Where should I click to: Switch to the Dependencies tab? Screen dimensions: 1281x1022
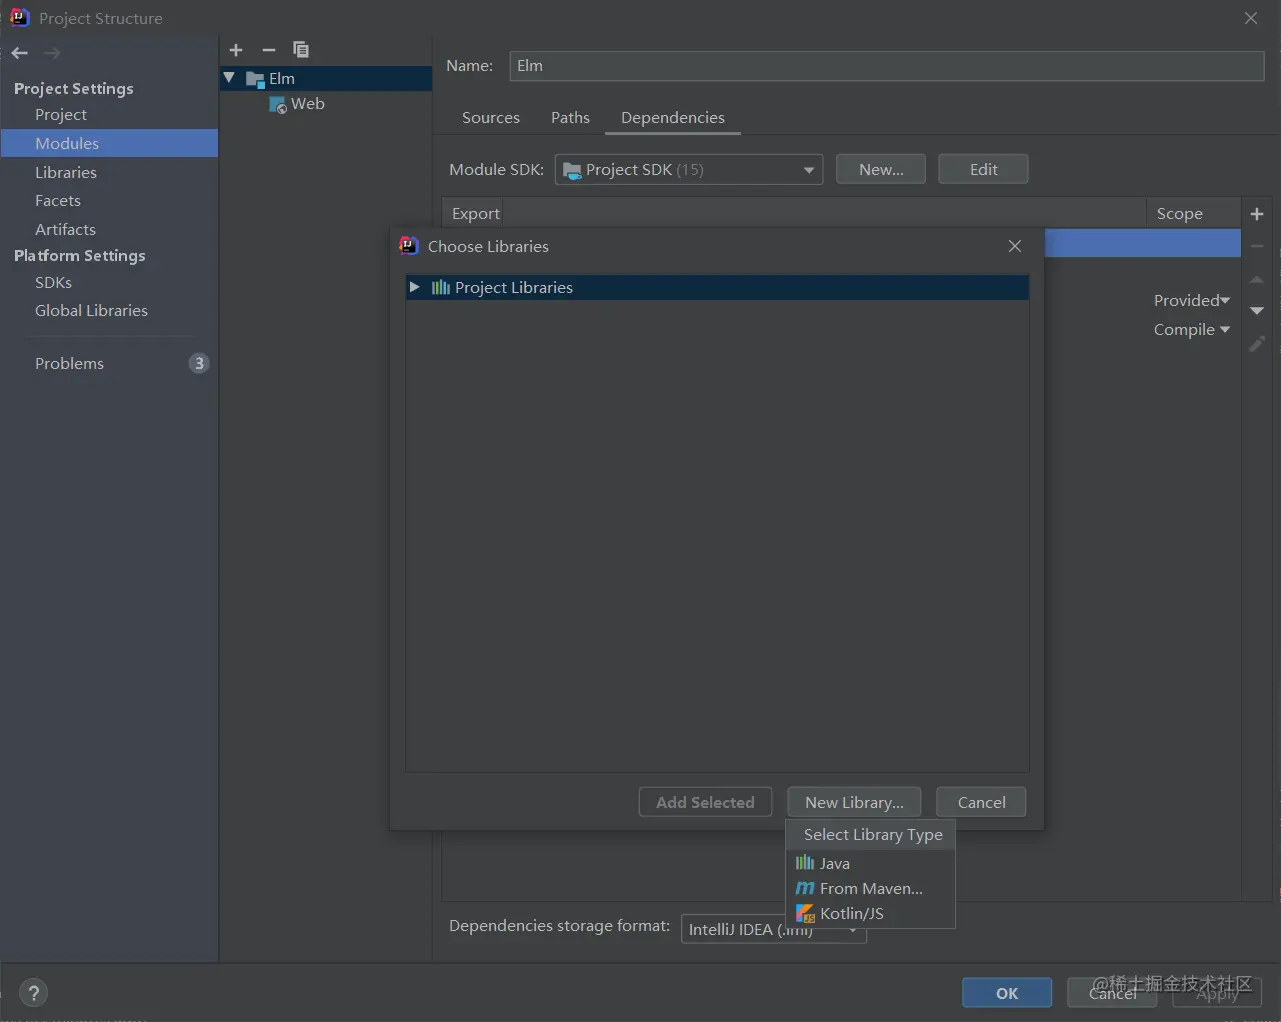point(673,118)
